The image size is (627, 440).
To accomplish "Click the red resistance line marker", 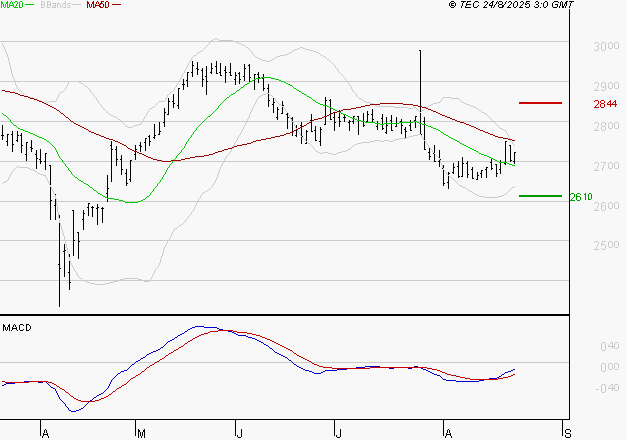I will tap(540, 103).
